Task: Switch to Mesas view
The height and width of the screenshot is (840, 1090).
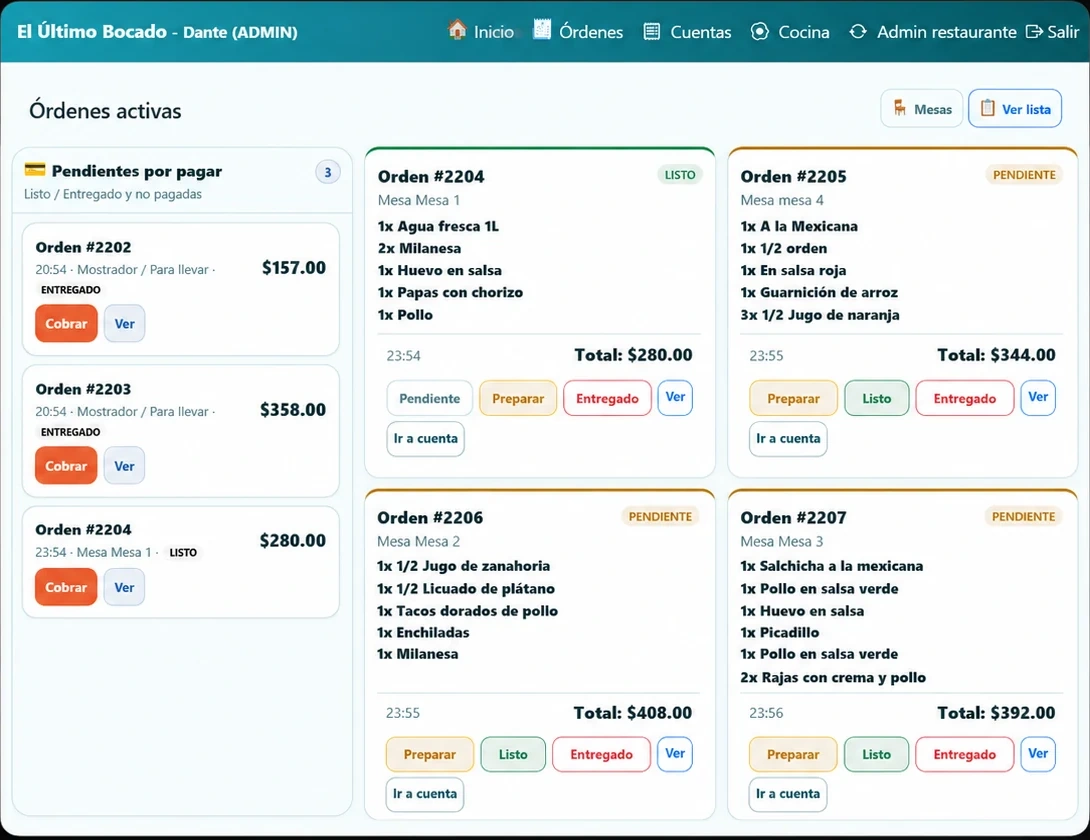Action: tap(922, 108)
